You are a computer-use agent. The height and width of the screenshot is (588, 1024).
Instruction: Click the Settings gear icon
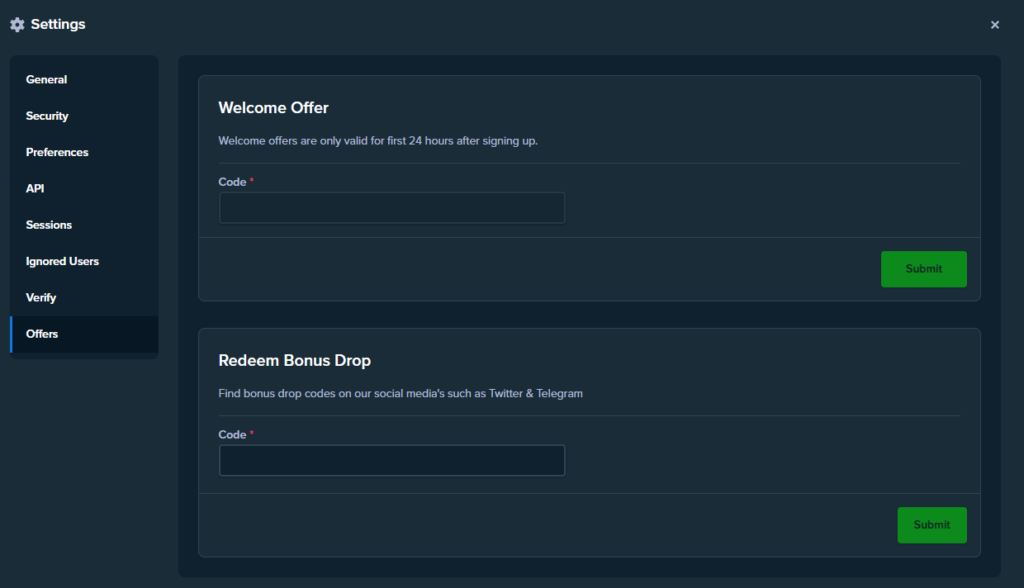coord(17,25)
